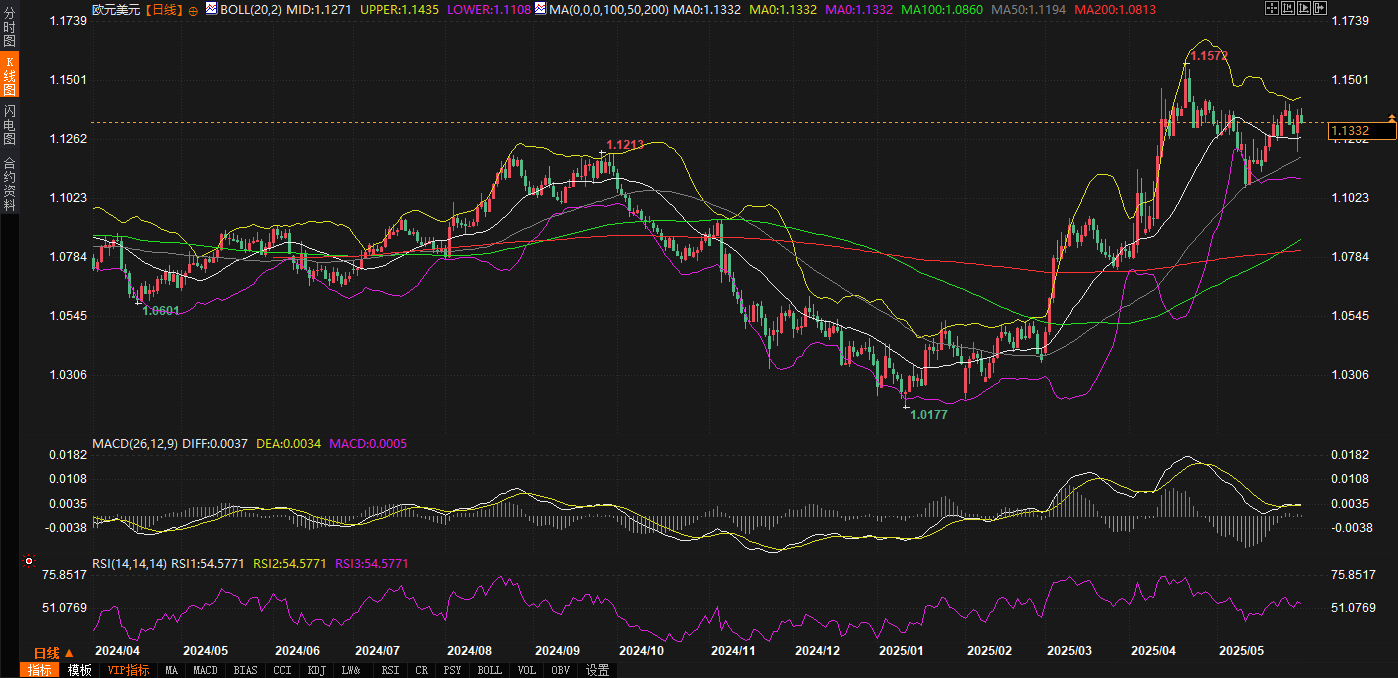Click the 1.0601 trough price label
Viewport: 1398px width, 678px height.
click(x=161, y=311)
